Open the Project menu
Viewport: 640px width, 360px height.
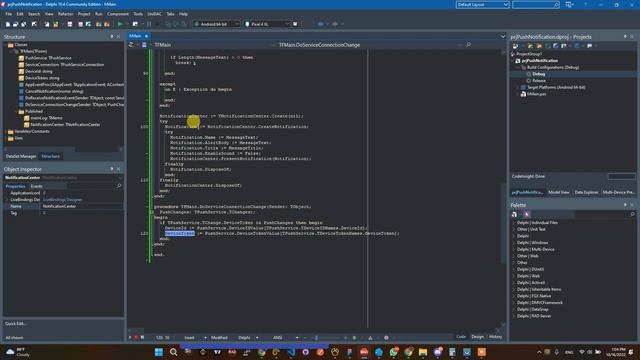coord(84,14)
